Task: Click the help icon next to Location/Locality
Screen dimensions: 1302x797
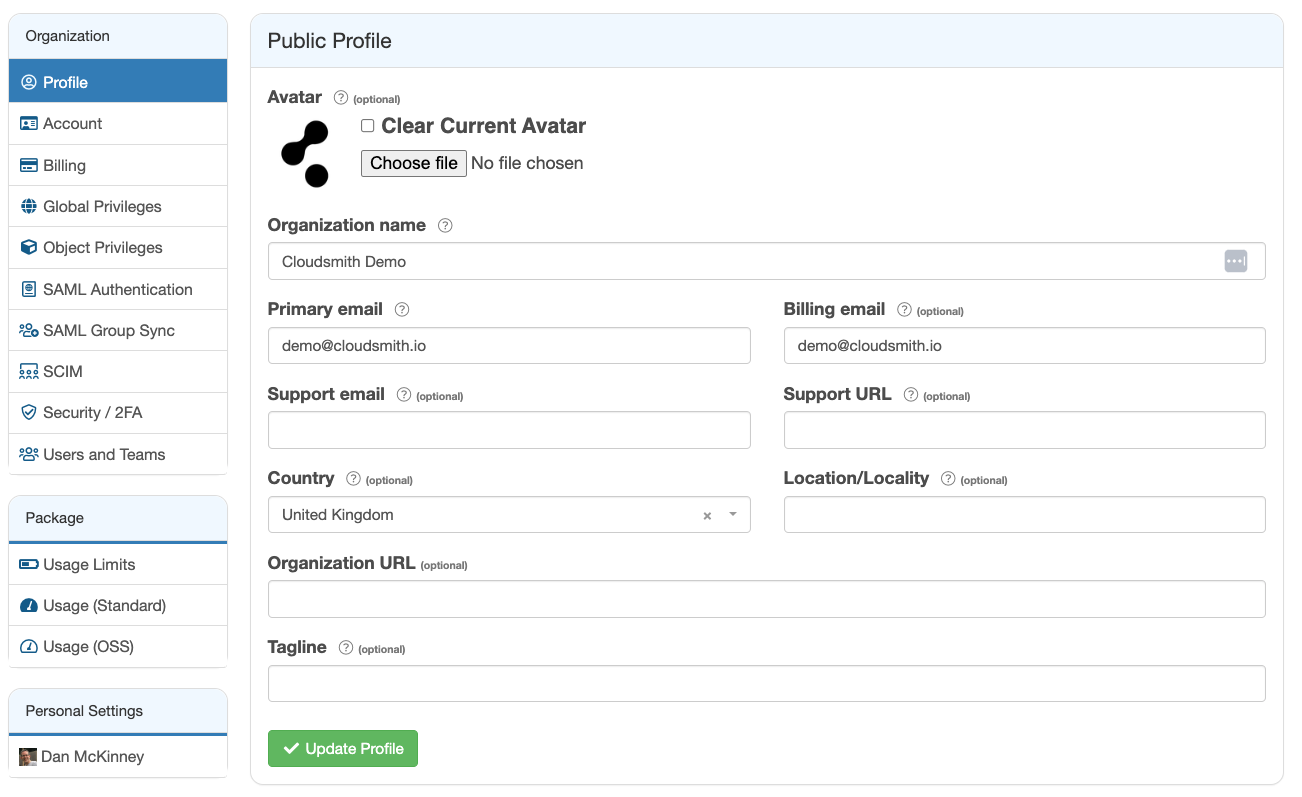Action: click(948, 479)
